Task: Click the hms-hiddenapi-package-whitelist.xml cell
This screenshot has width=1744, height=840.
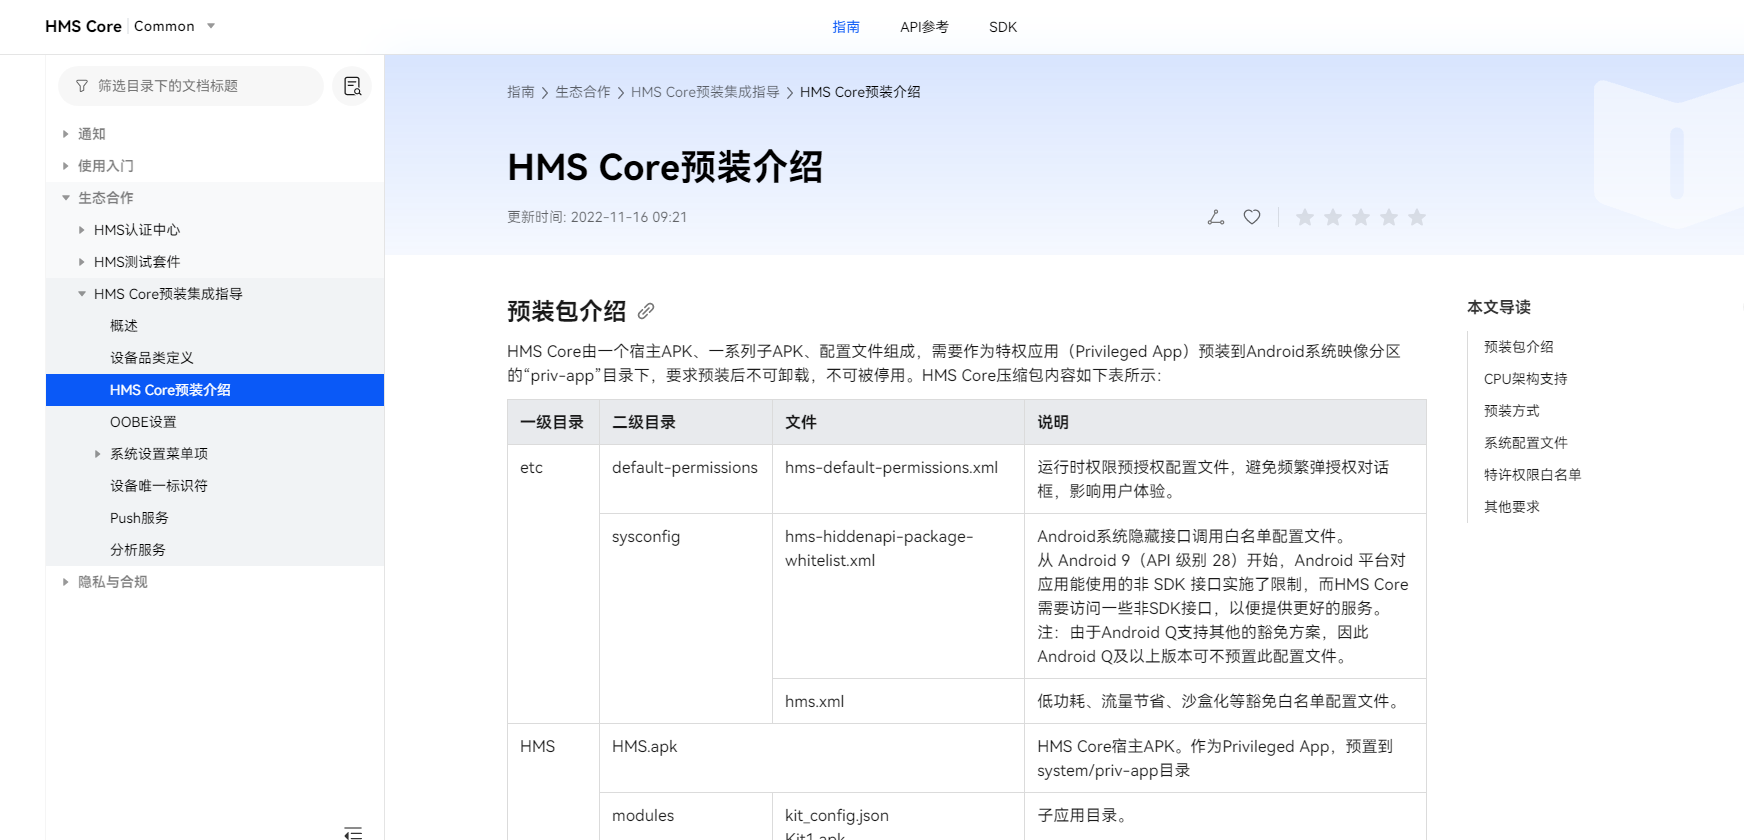Action: click(x=898, y=596)
